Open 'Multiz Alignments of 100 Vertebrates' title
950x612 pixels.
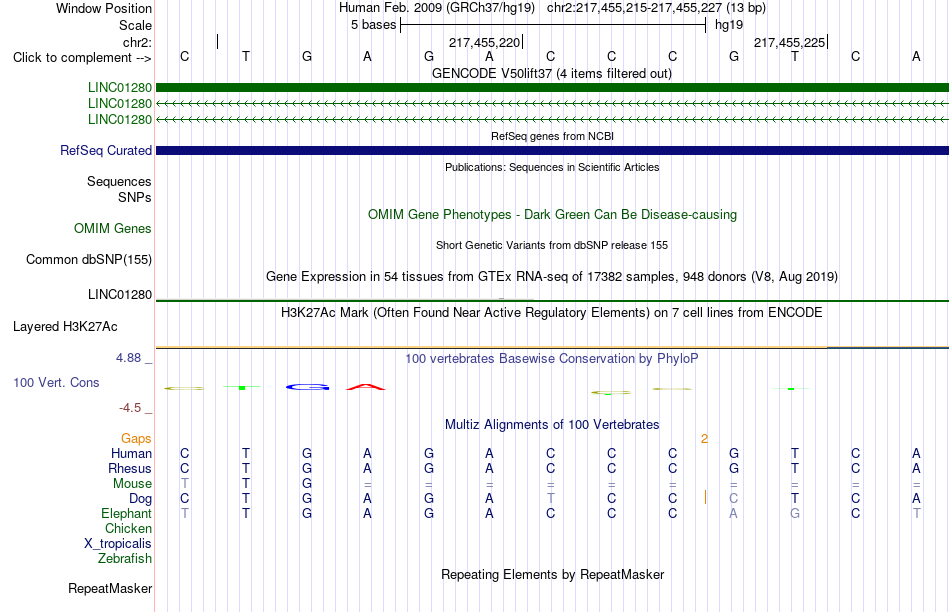pyautogui.click(x=552, y=425)
